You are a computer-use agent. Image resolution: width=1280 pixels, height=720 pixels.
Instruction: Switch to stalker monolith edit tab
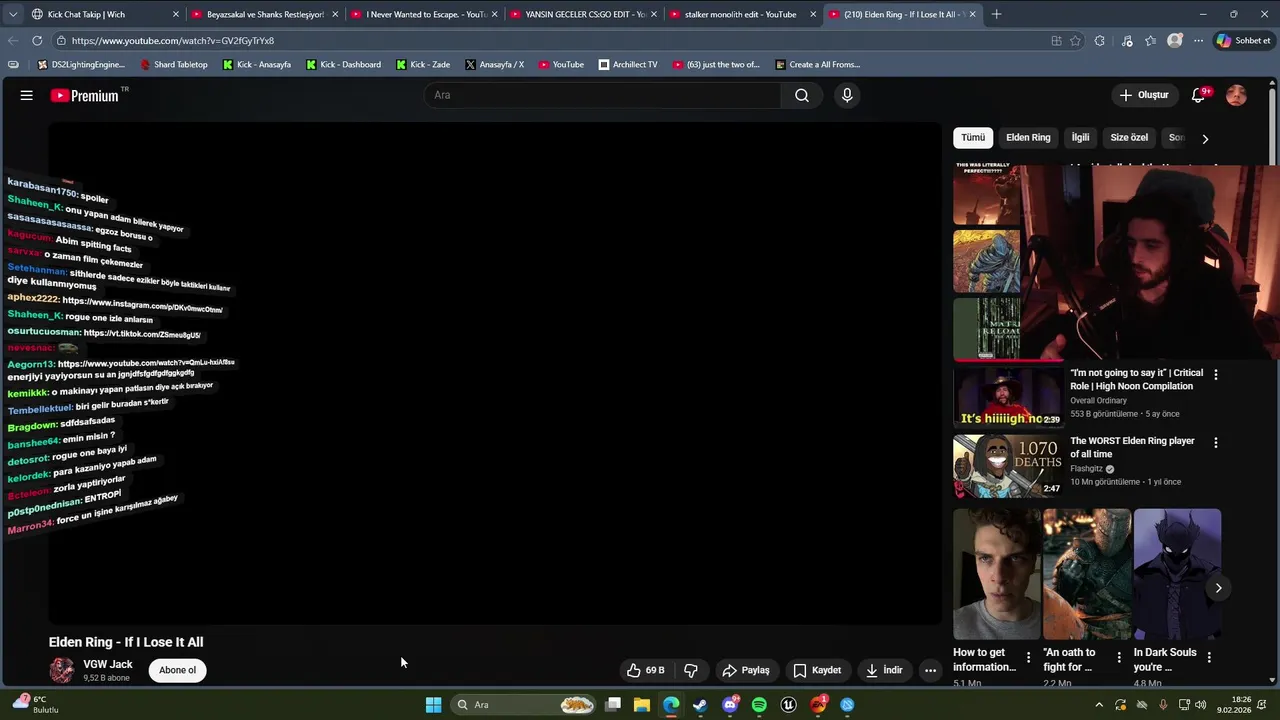743,14
